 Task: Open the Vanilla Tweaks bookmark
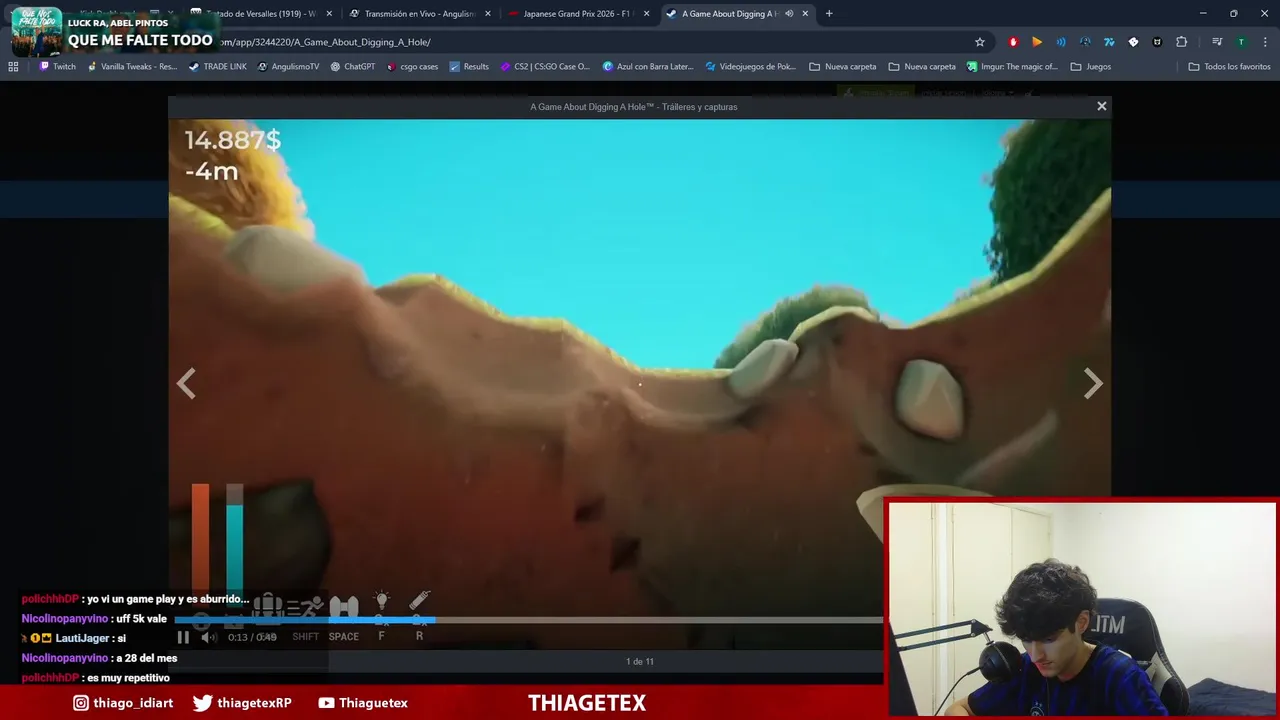[132, 67]
